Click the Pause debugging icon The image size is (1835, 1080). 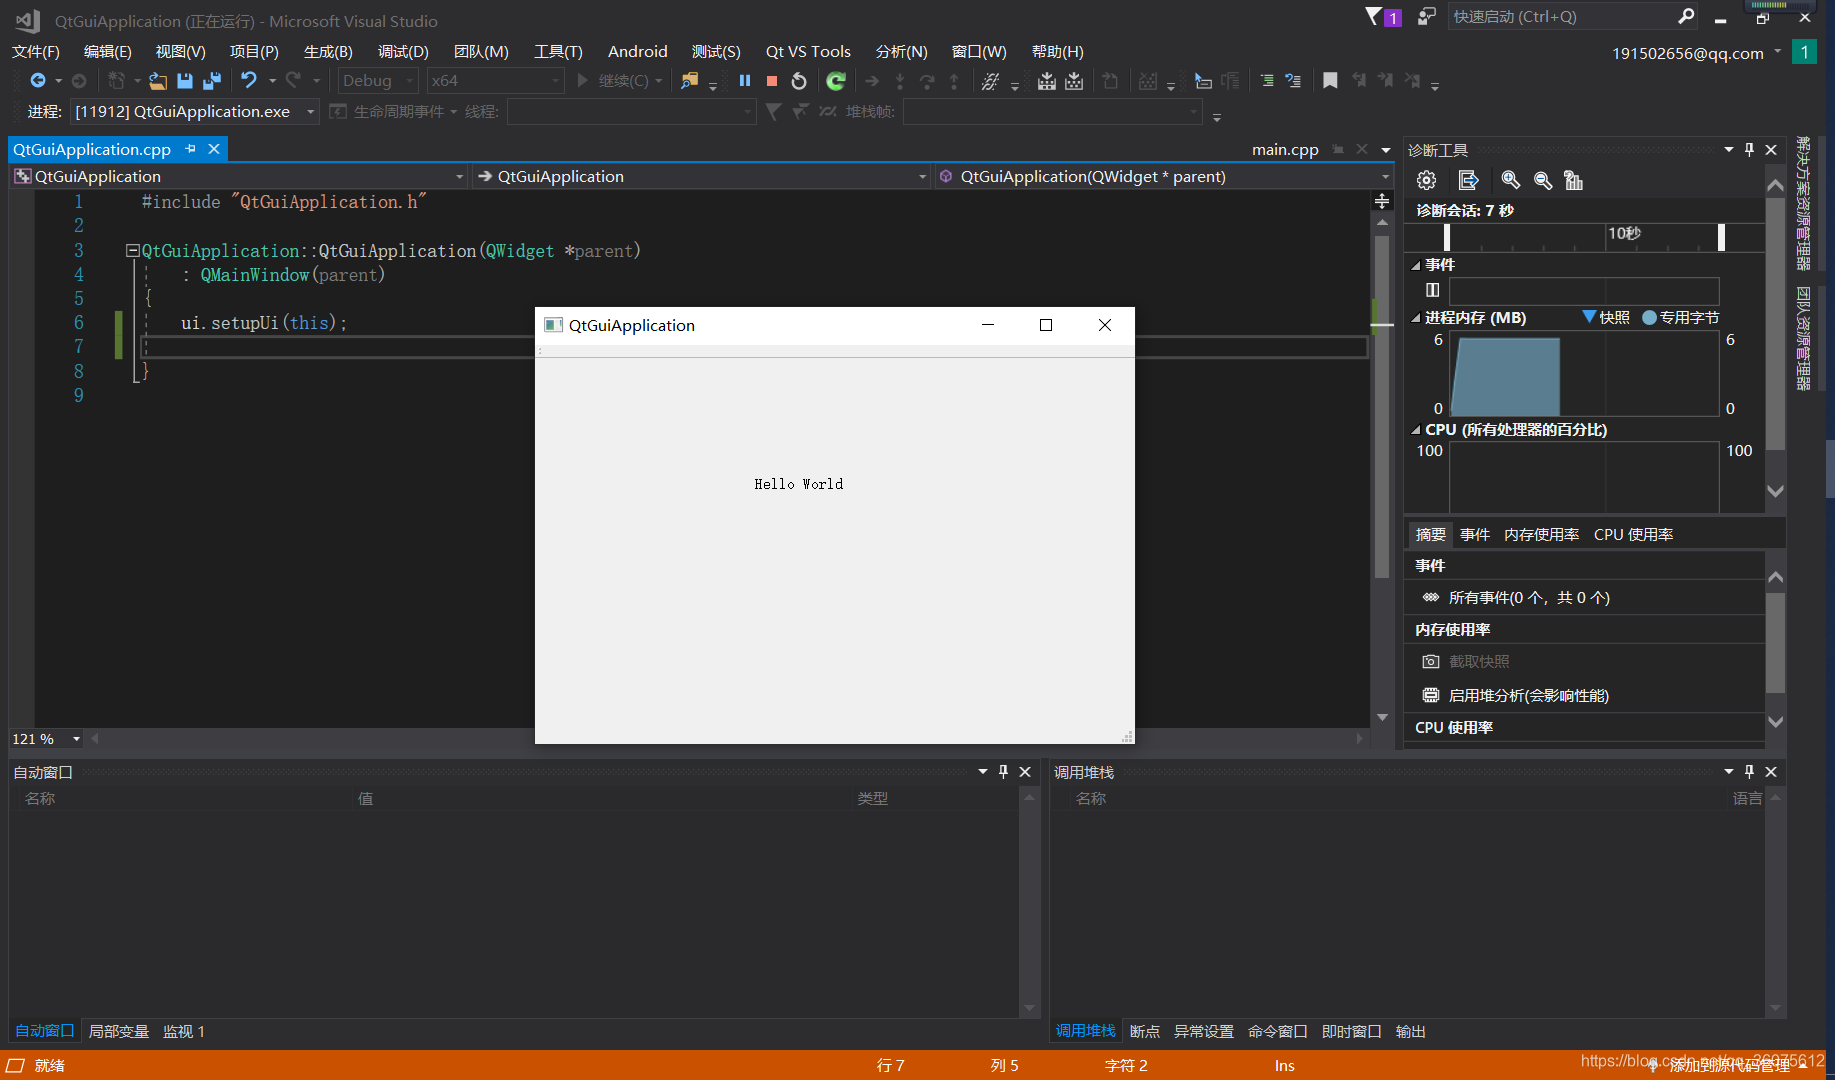tap(744, 81)
